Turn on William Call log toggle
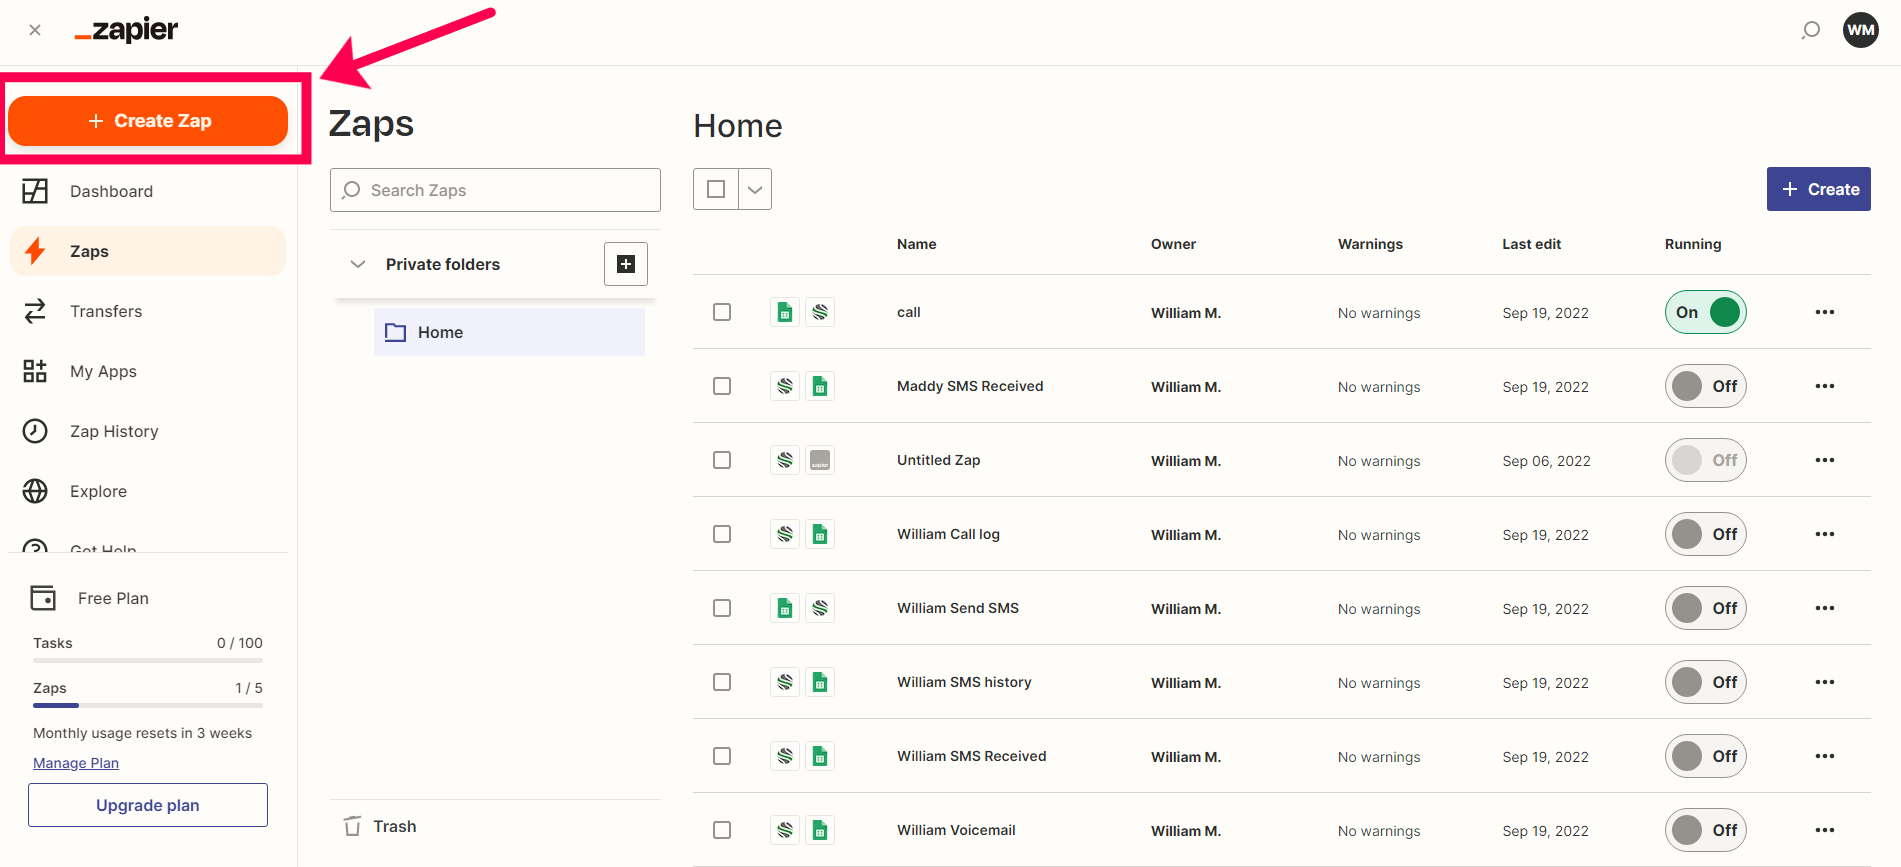The image size is (1901, 867). coord(1706,534)
